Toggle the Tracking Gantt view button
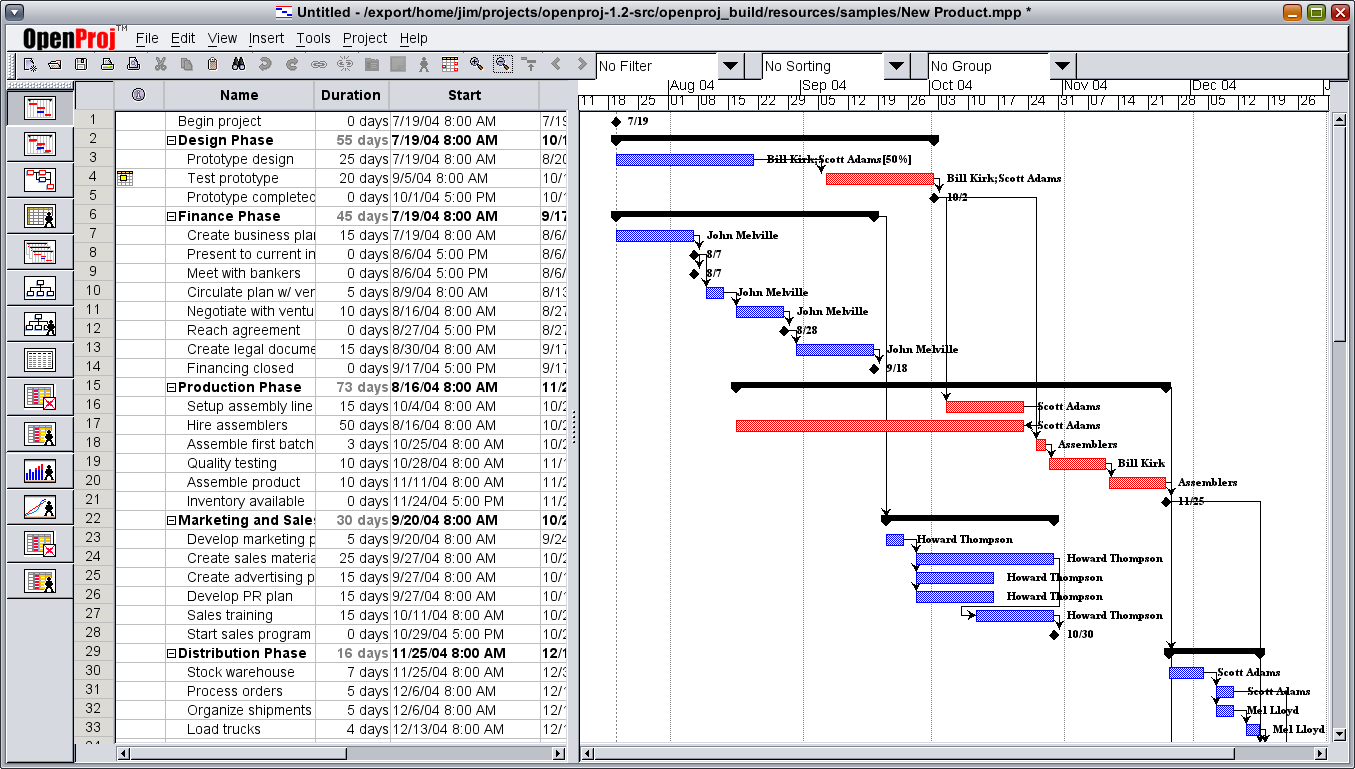Screen dimensions: 1355x769 point(40,144)
